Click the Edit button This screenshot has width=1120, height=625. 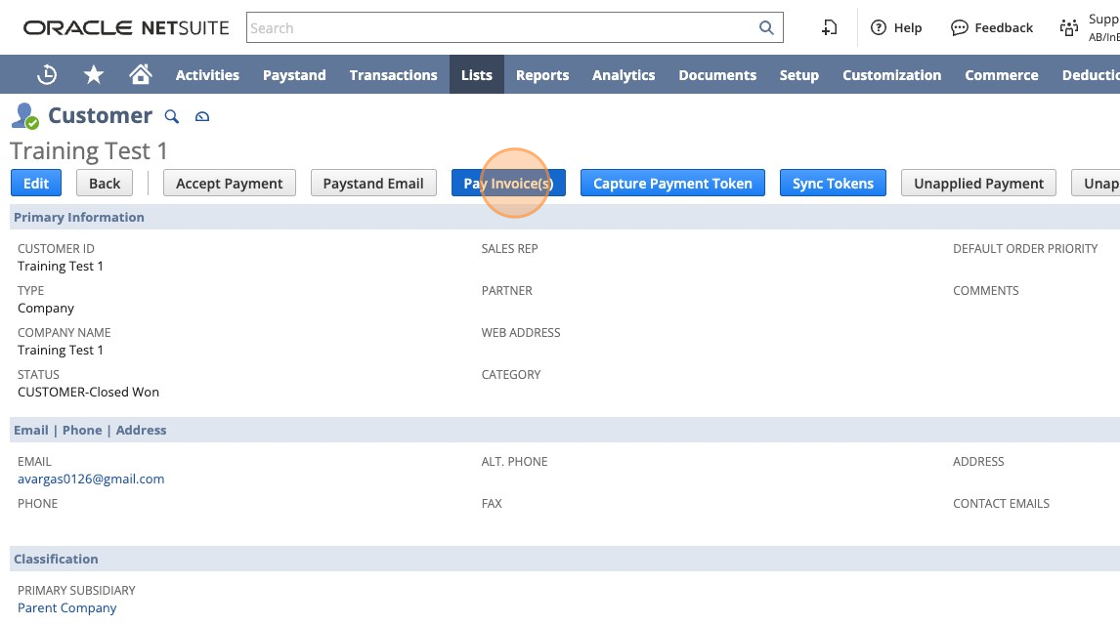pyautogui.click(x=36, y=183)
